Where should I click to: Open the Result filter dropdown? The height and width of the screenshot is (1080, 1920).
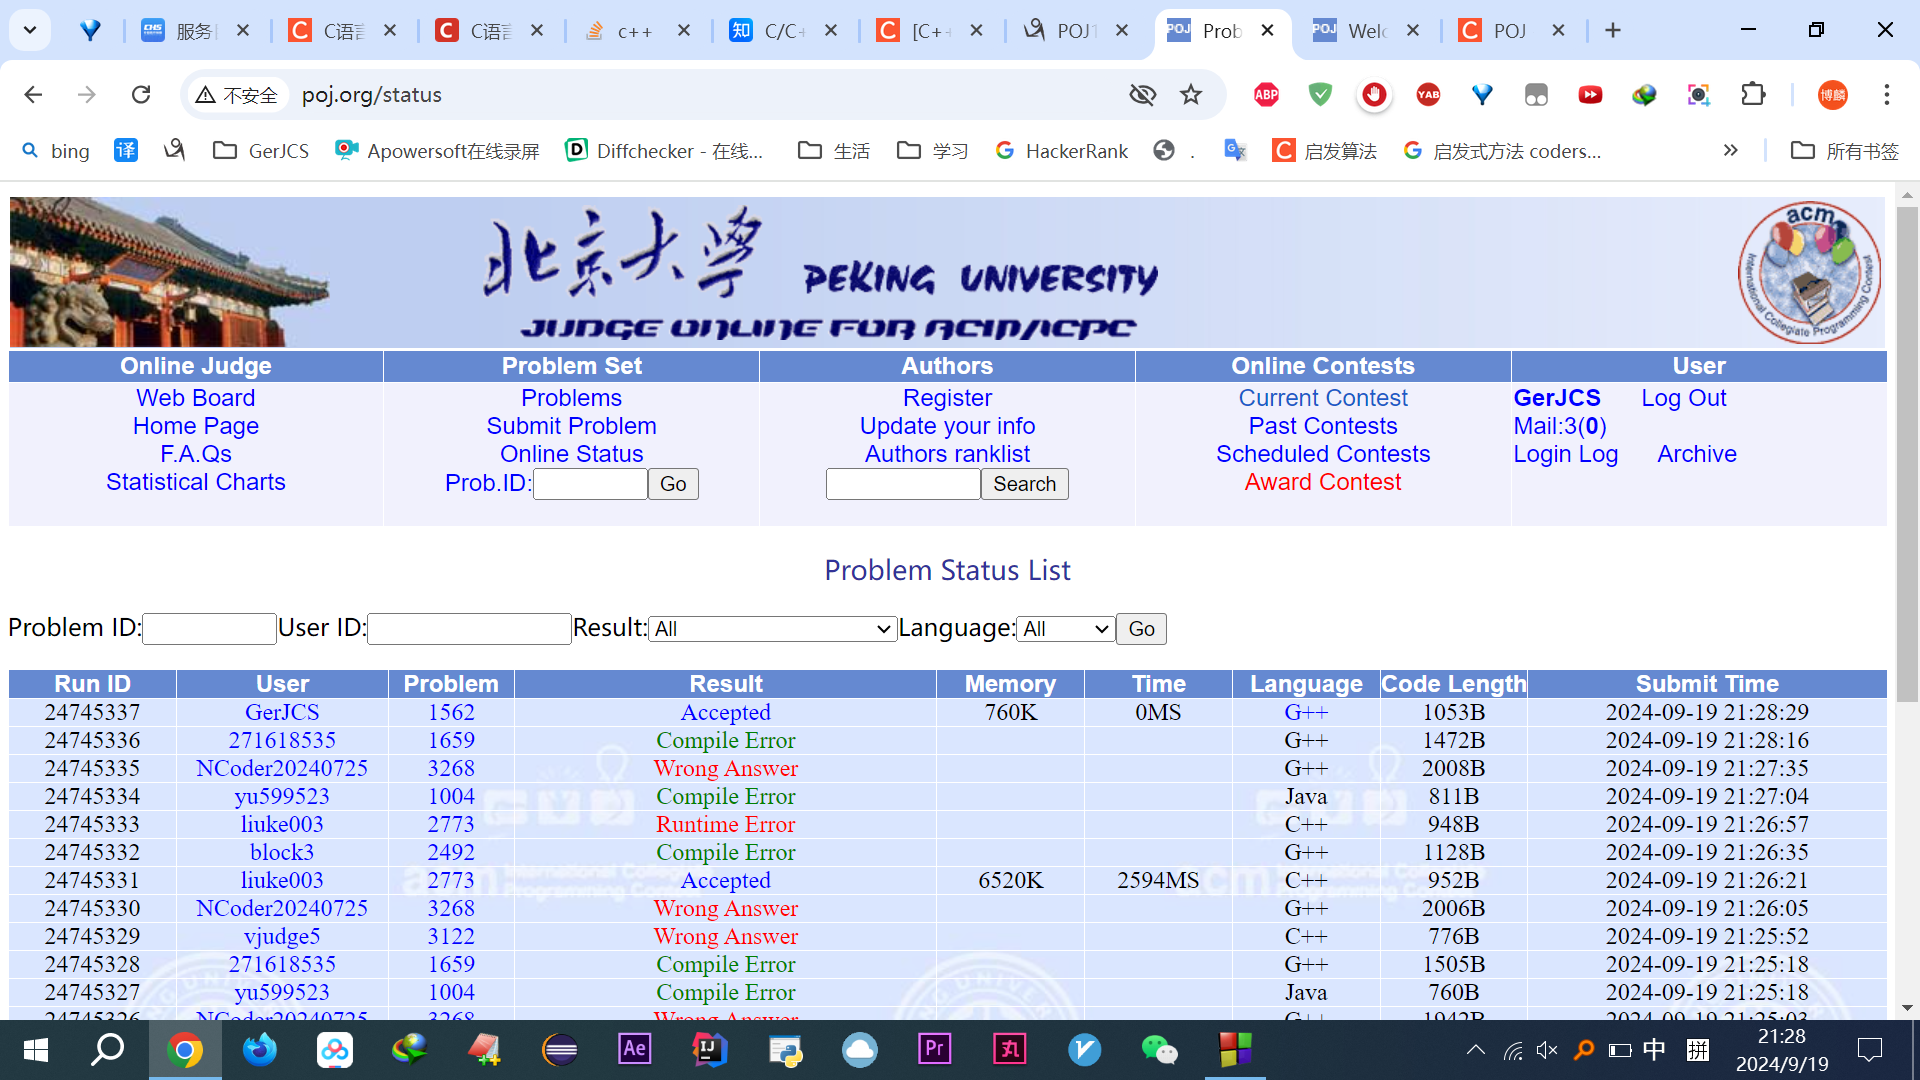click(772, 629)
